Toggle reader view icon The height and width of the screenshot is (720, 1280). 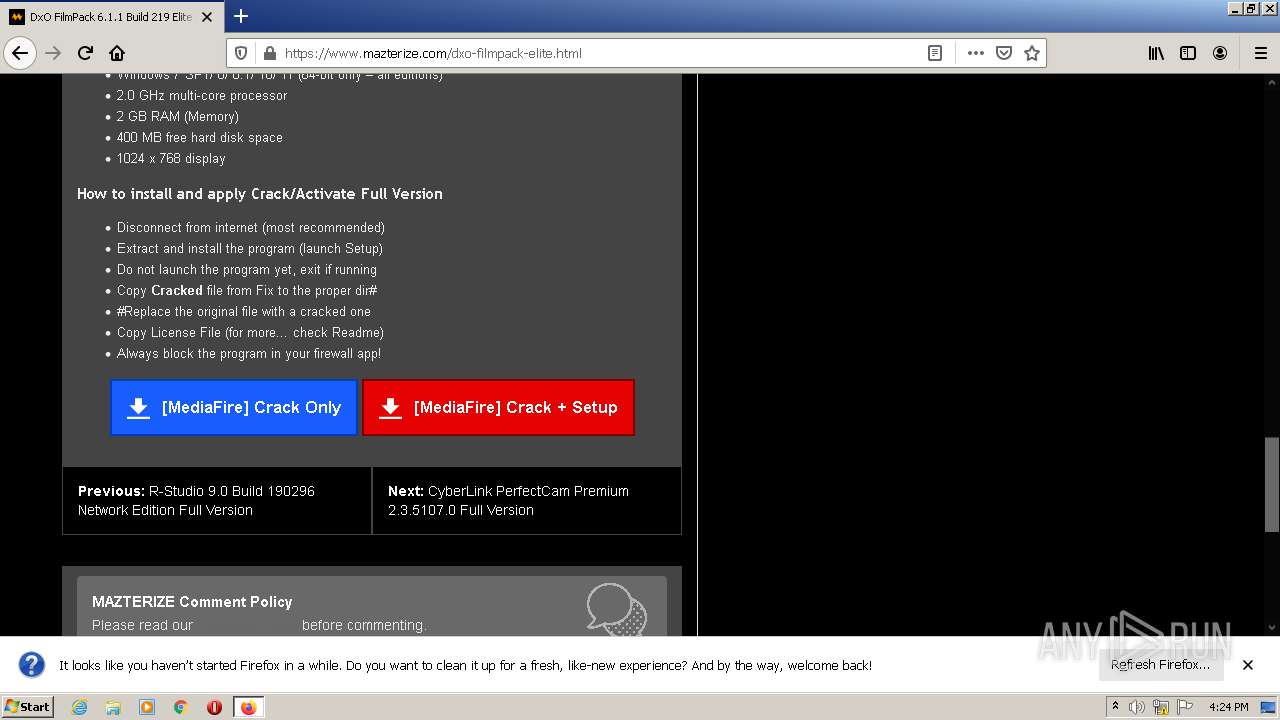935,53
